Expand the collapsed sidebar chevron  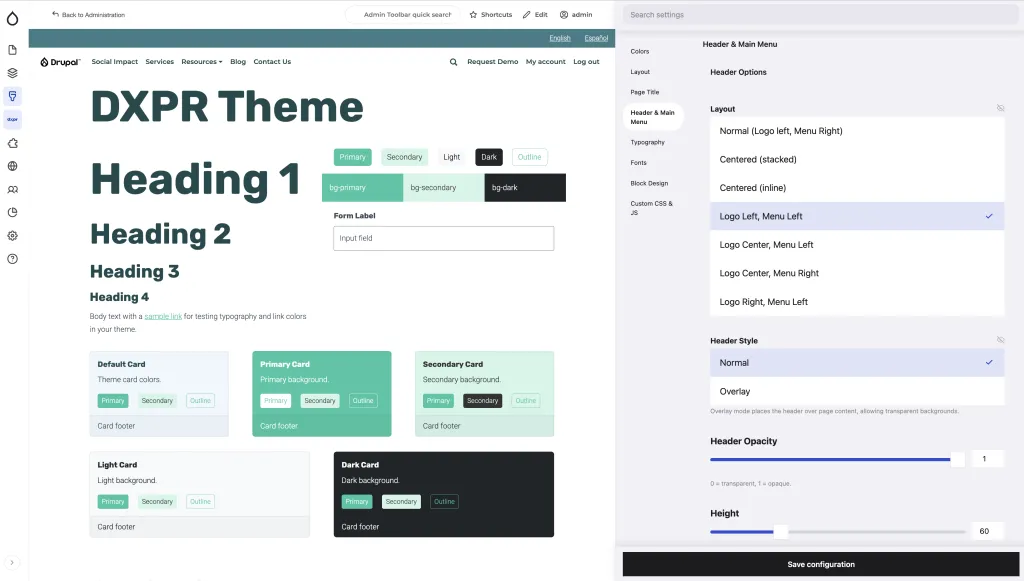click(x=12, y=561)
